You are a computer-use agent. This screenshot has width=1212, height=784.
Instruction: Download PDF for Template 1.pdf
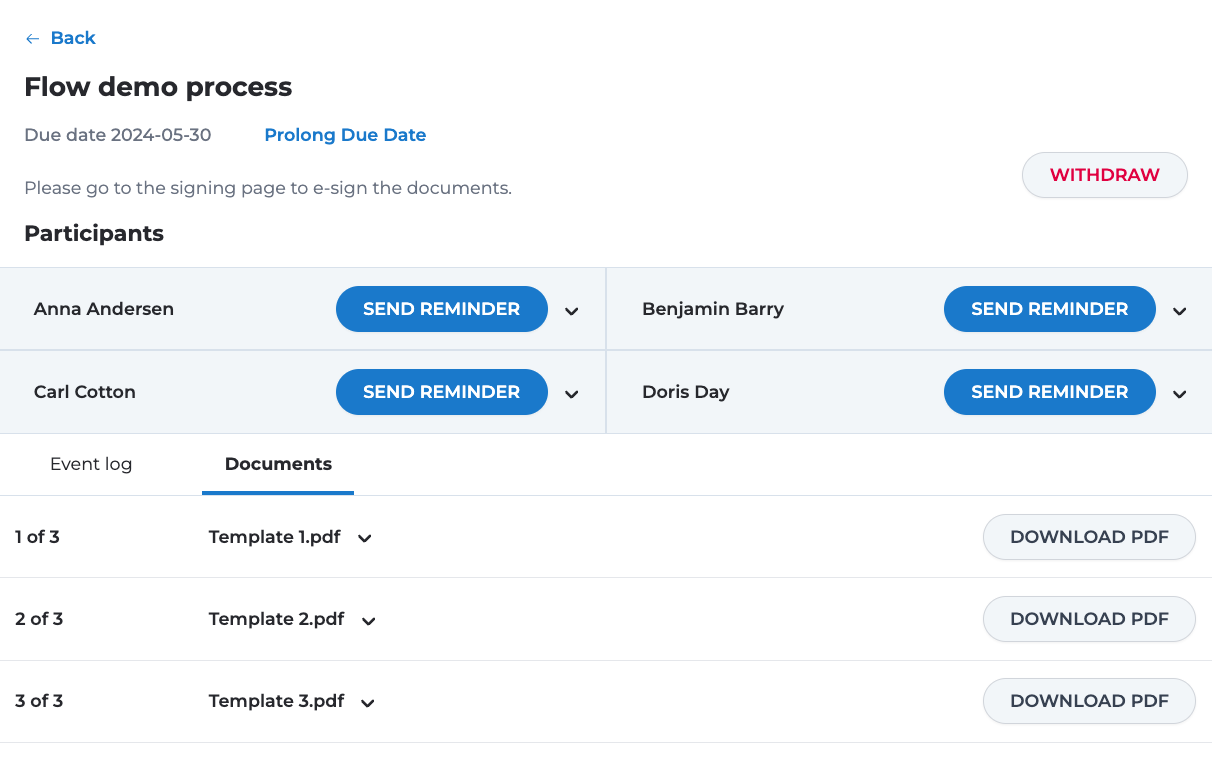(1089, 537)
